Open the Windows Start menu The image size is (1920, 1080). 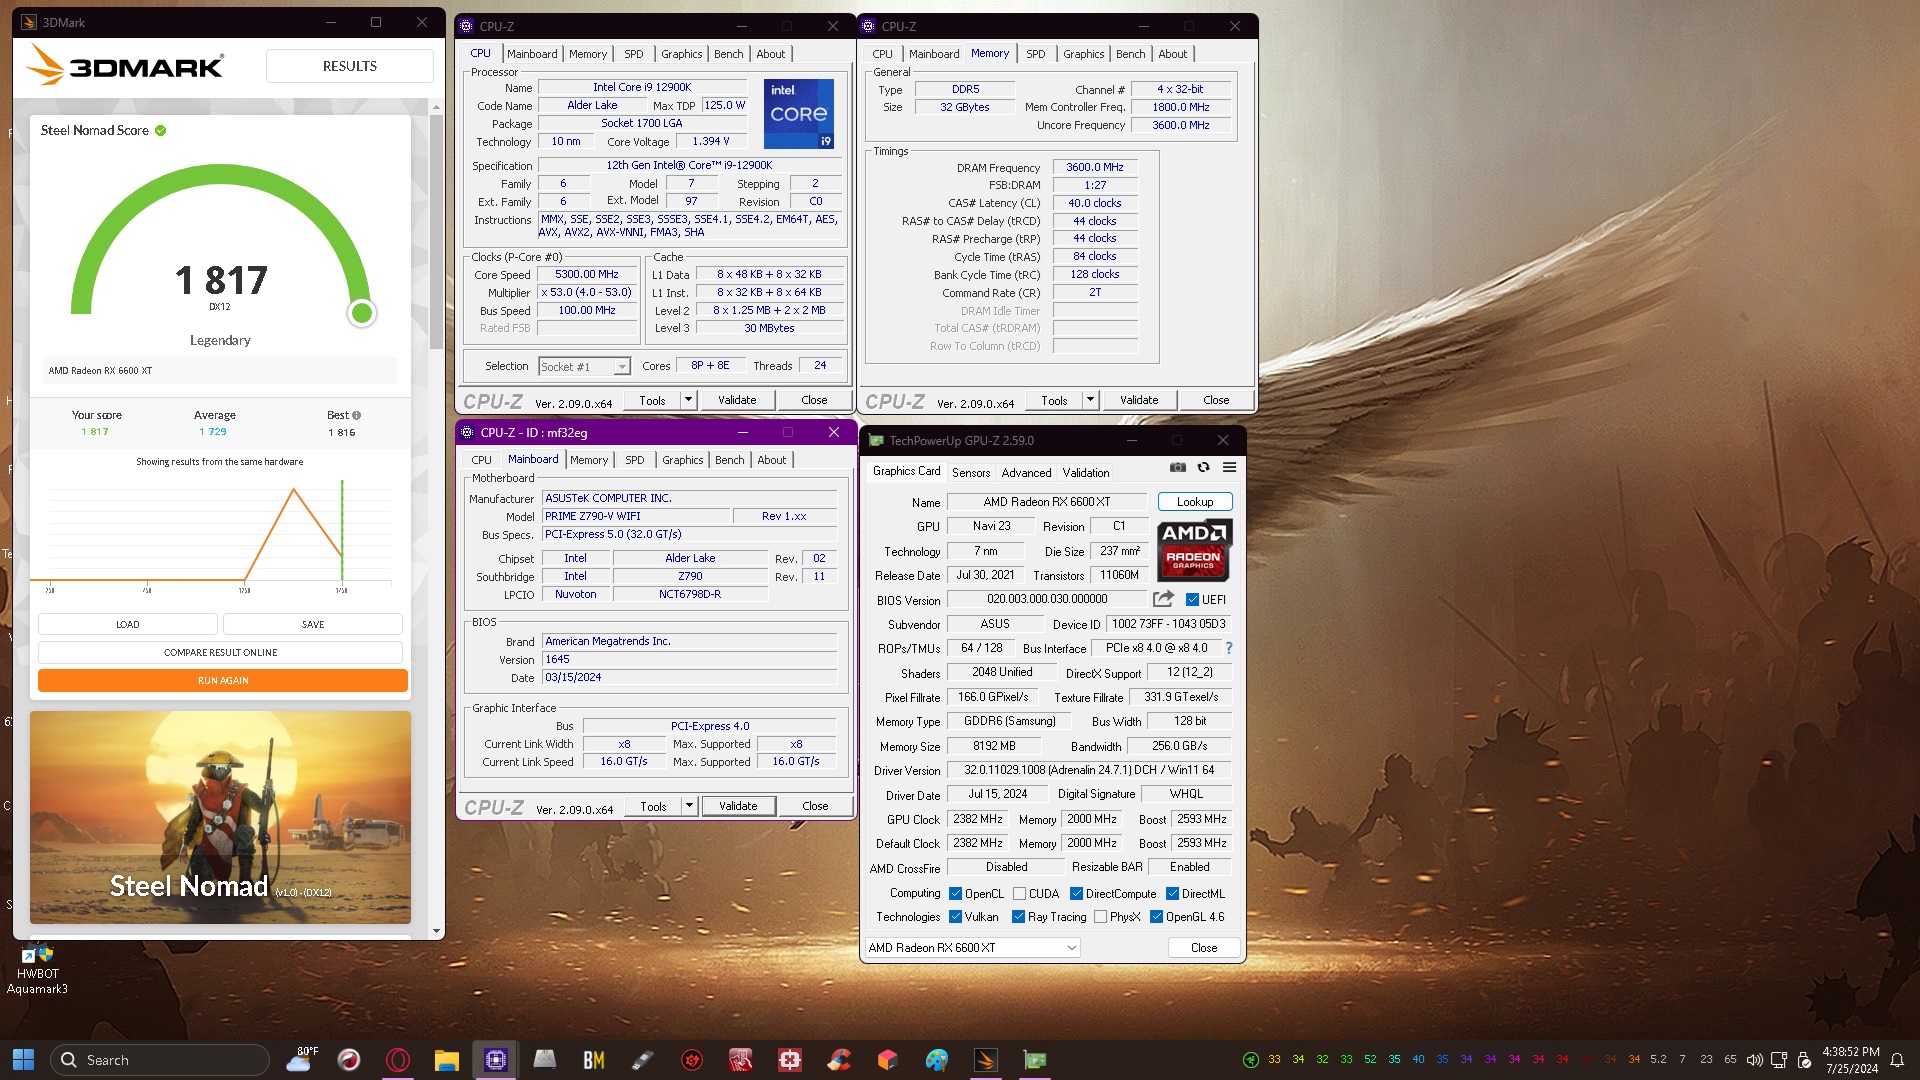pos(23,1060)
